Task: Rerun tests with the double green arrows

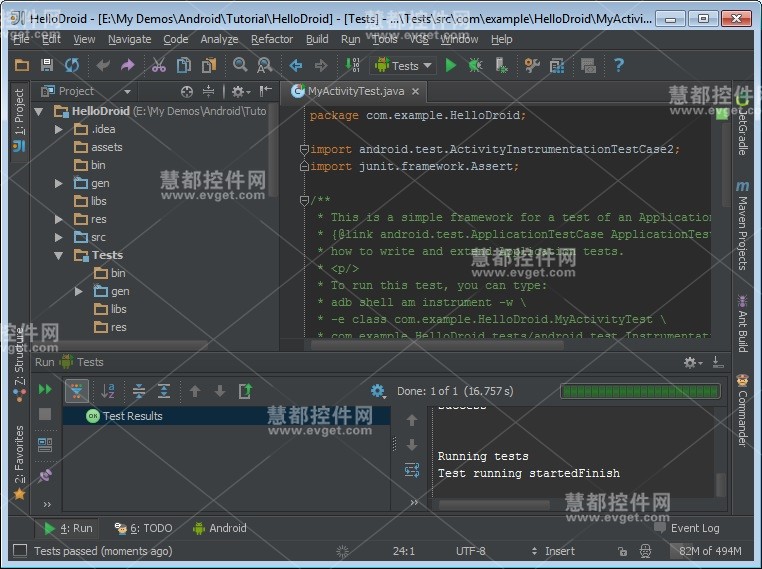Action: [x=45, y=389]
